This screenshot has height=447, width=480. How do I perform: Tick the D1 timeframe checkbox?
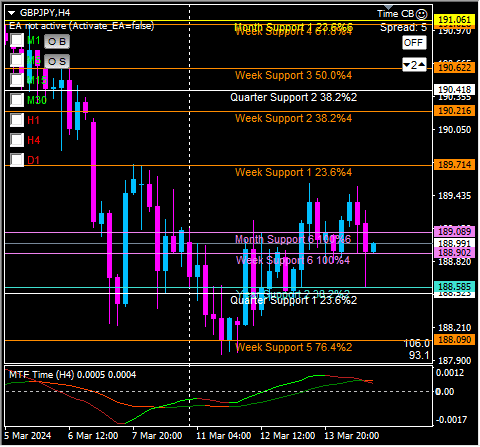click(x=17, y=160)
